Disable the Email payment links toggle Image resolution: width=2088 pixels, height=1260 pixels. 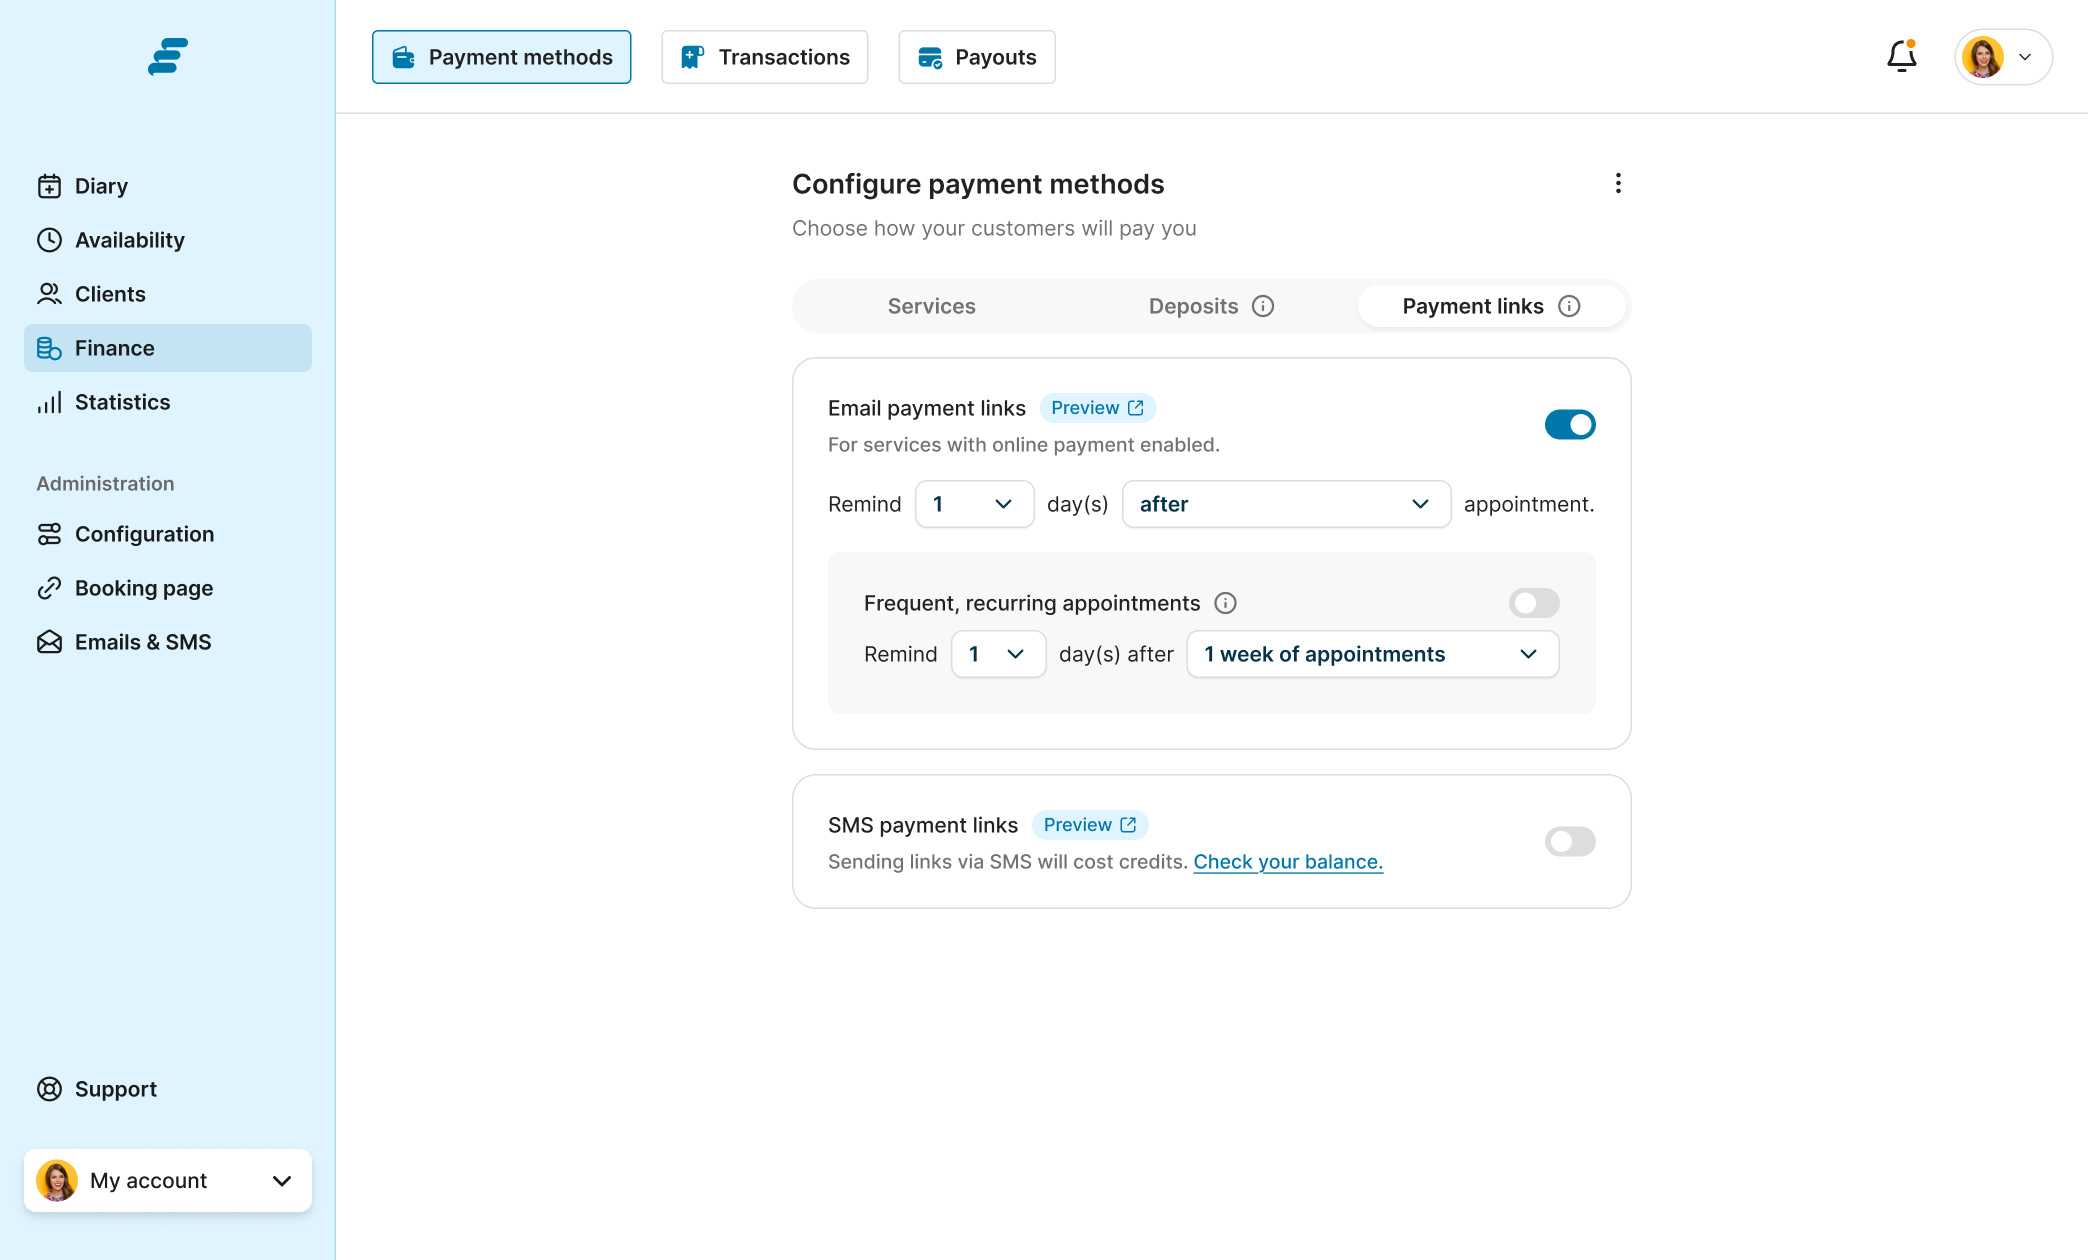click(x=1569, y=425)
